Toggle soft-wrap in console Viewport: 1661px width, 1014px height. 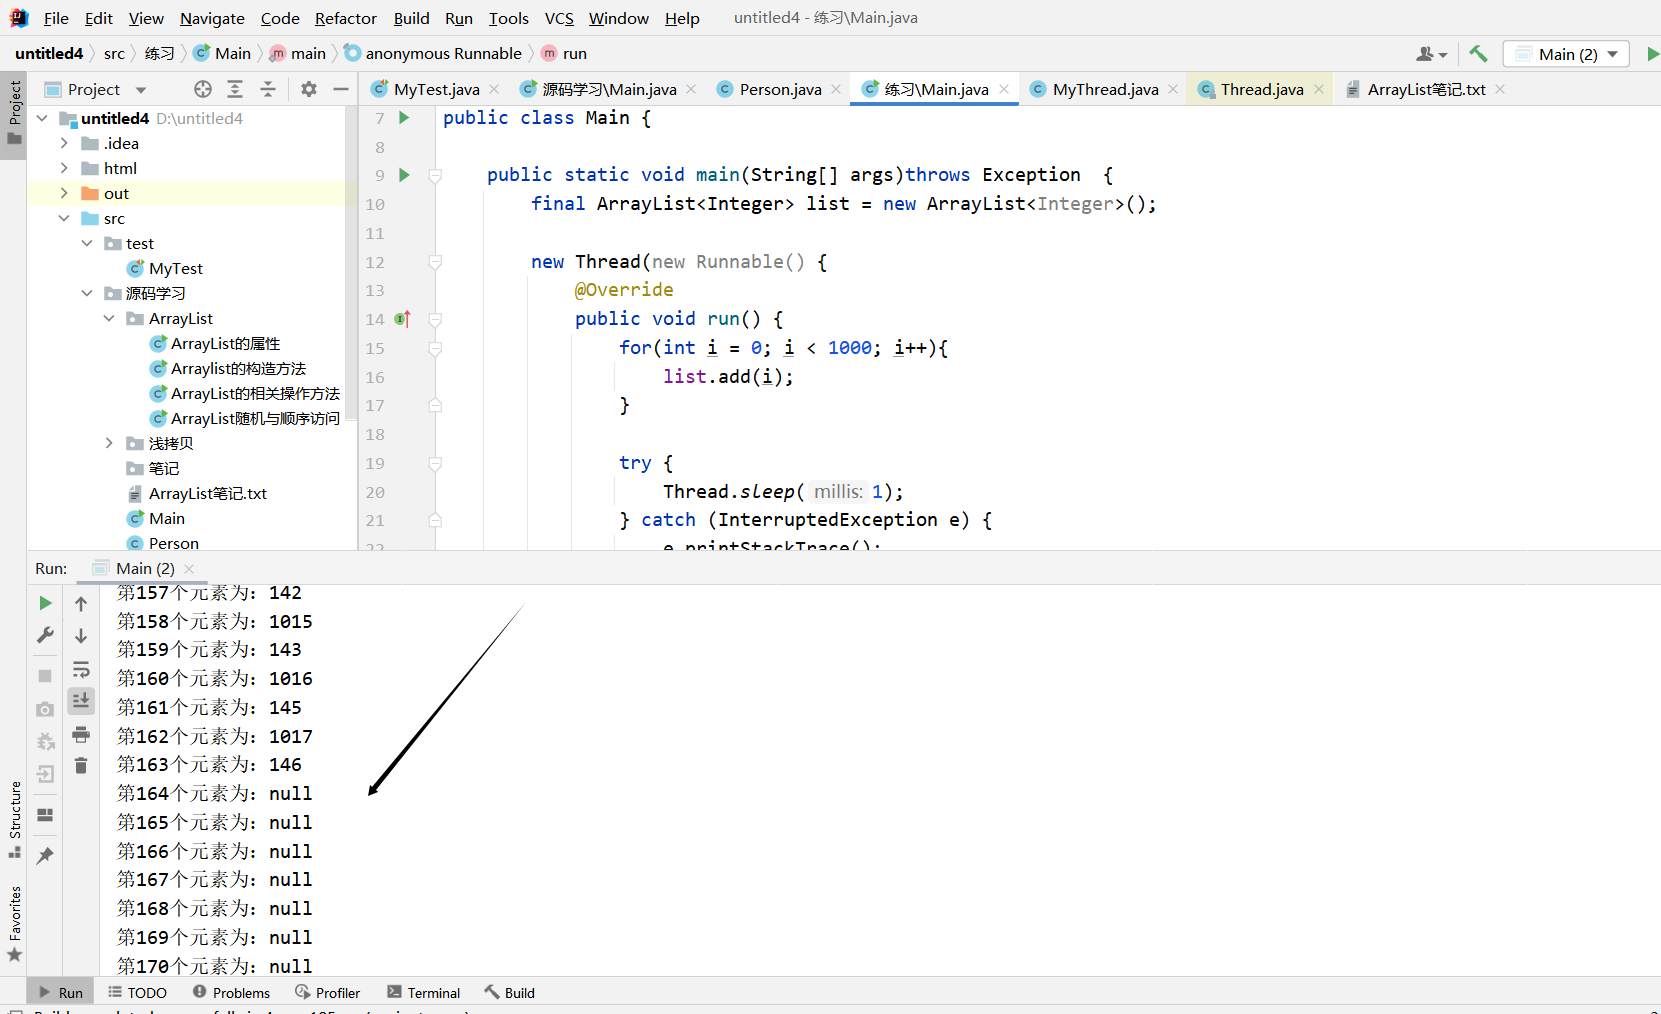[x=81, y=669]
